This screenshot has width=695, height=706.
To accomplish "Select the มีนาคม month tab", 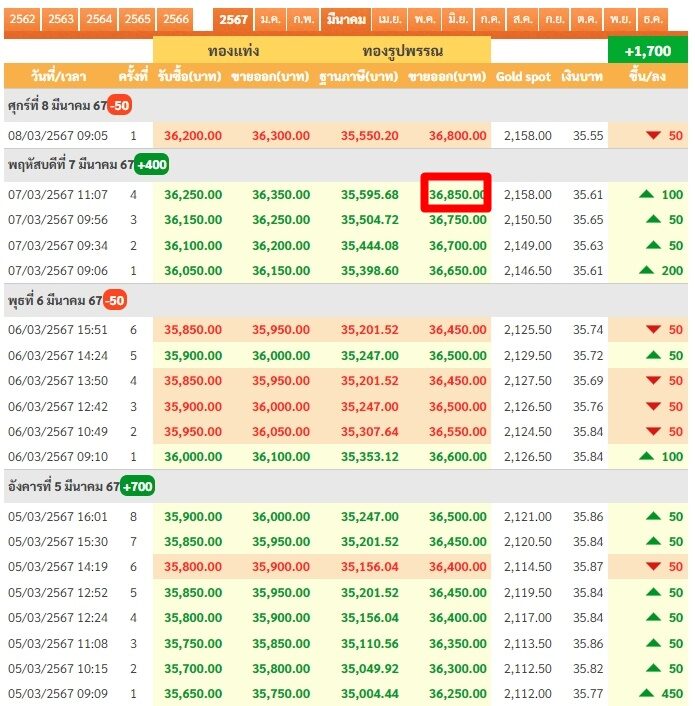I will 346,20.
